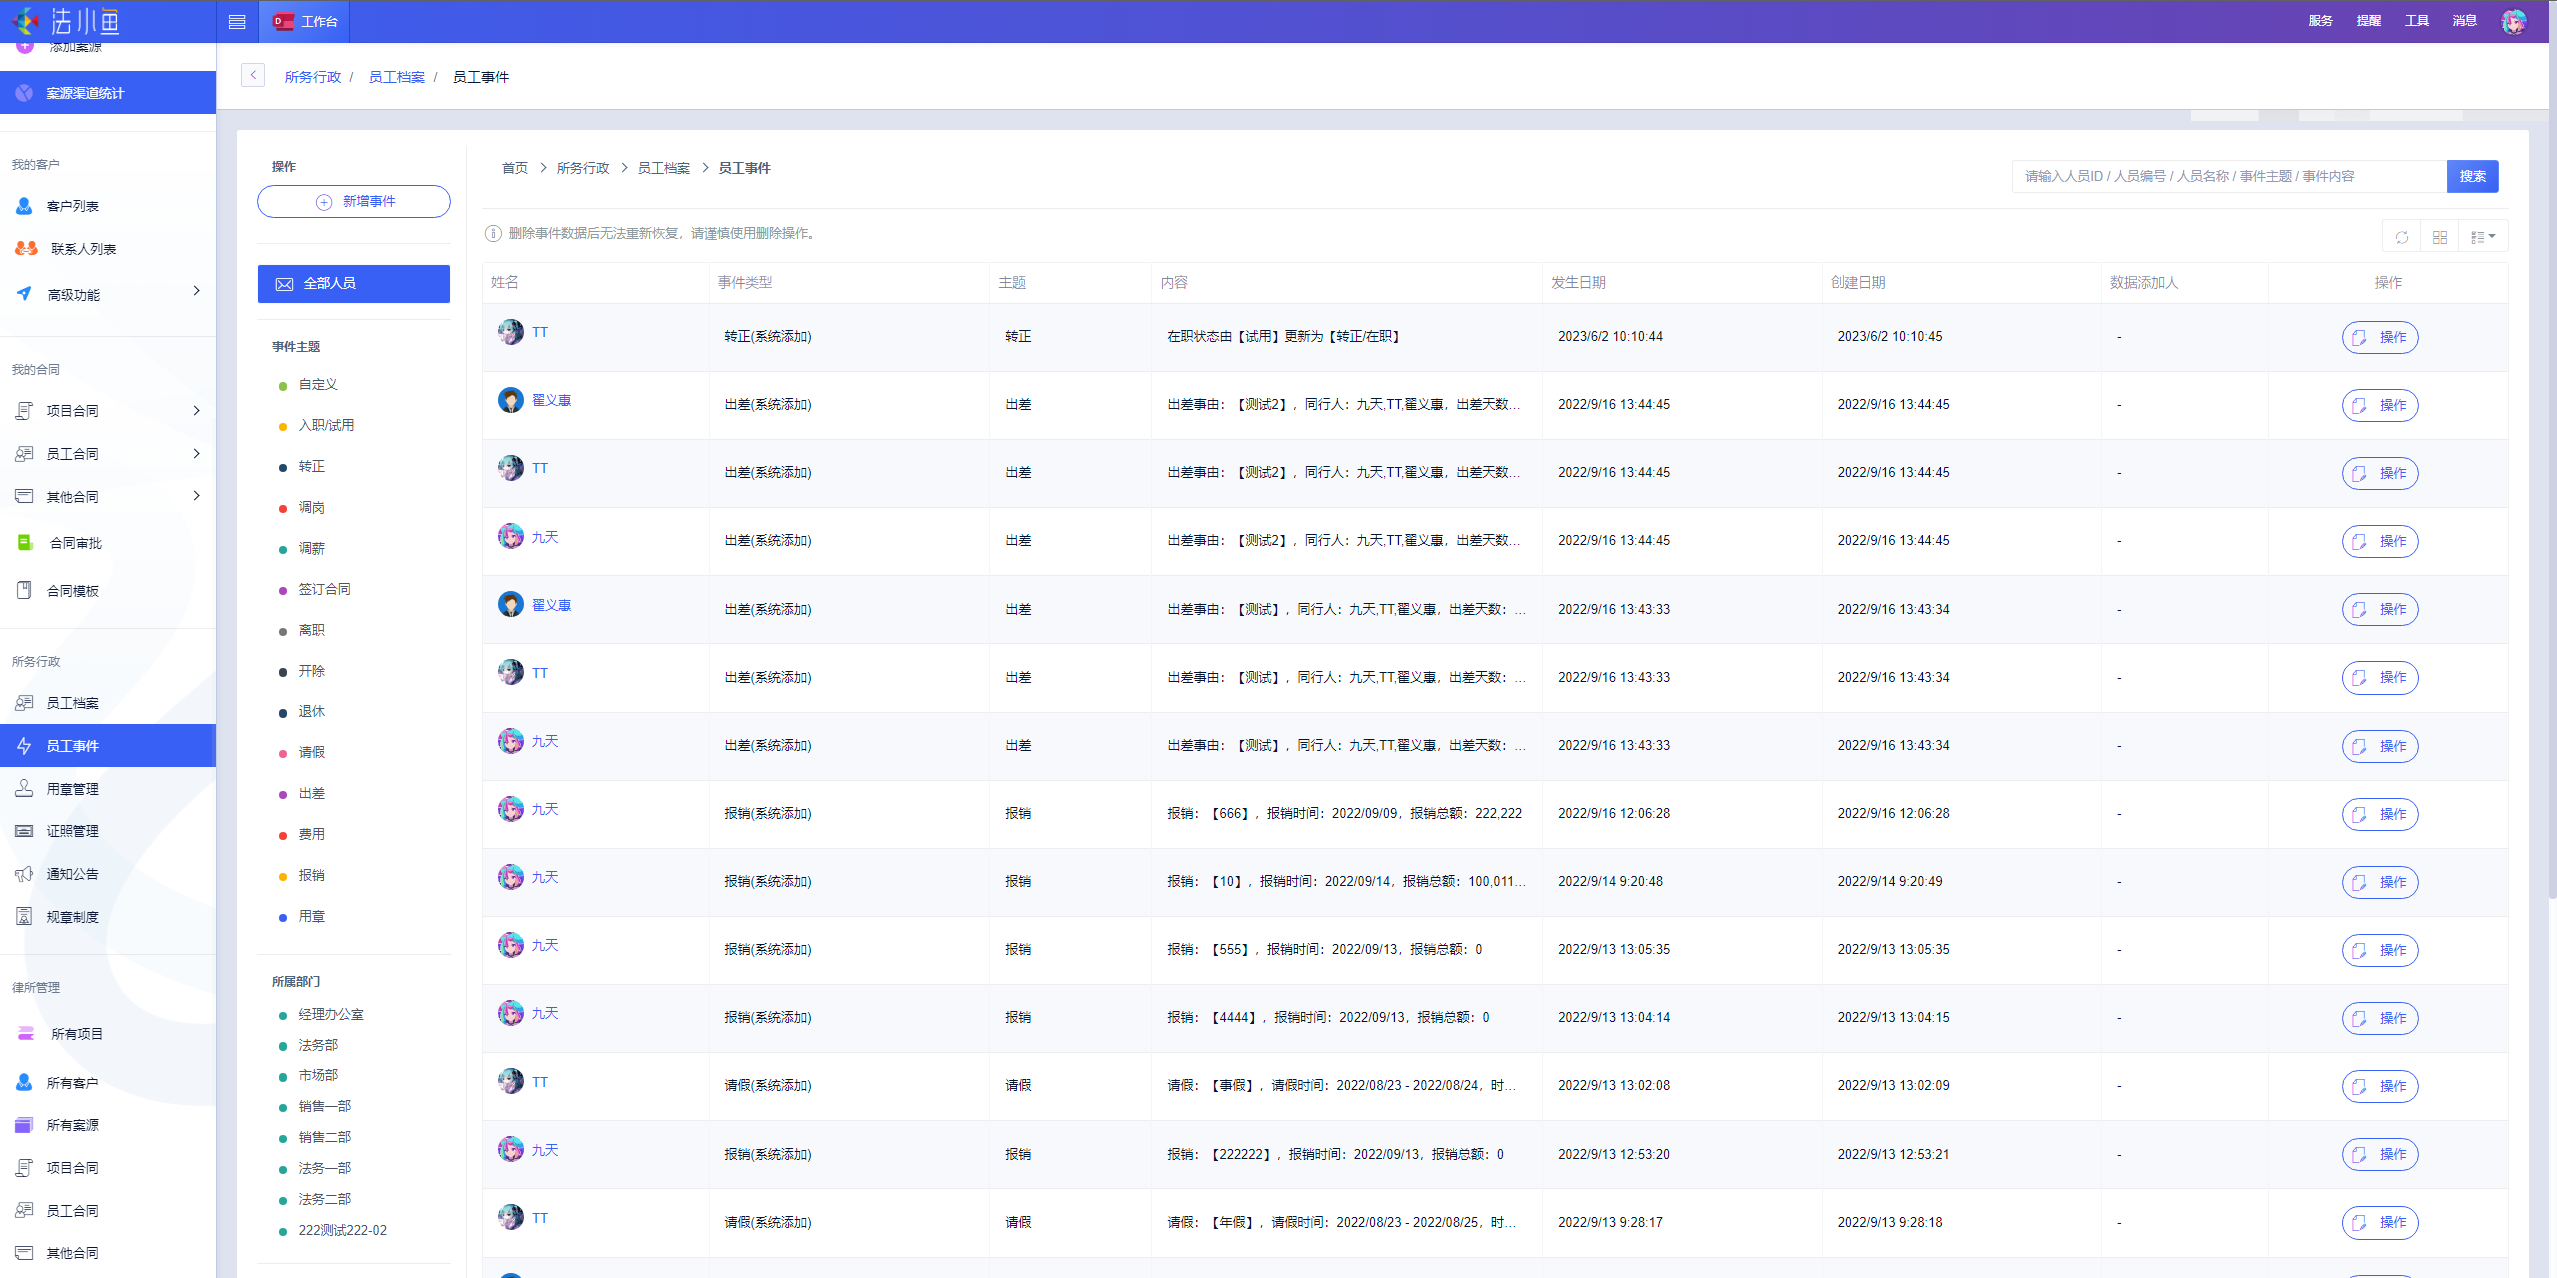Click the hamburger menu icon in top bar

(x=237, y=21)
